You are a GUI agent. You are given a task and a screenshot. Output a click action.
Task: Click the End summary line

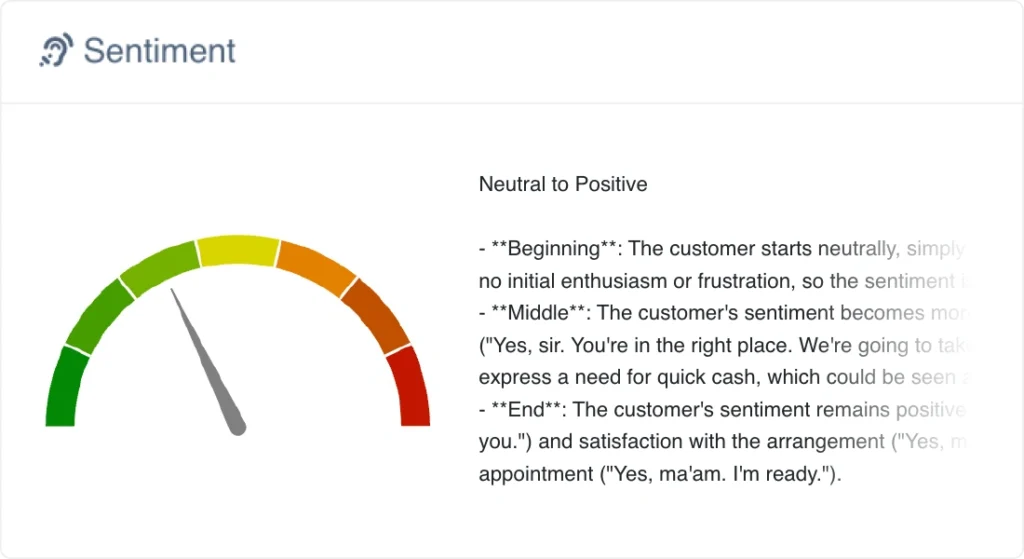[722, 409]
